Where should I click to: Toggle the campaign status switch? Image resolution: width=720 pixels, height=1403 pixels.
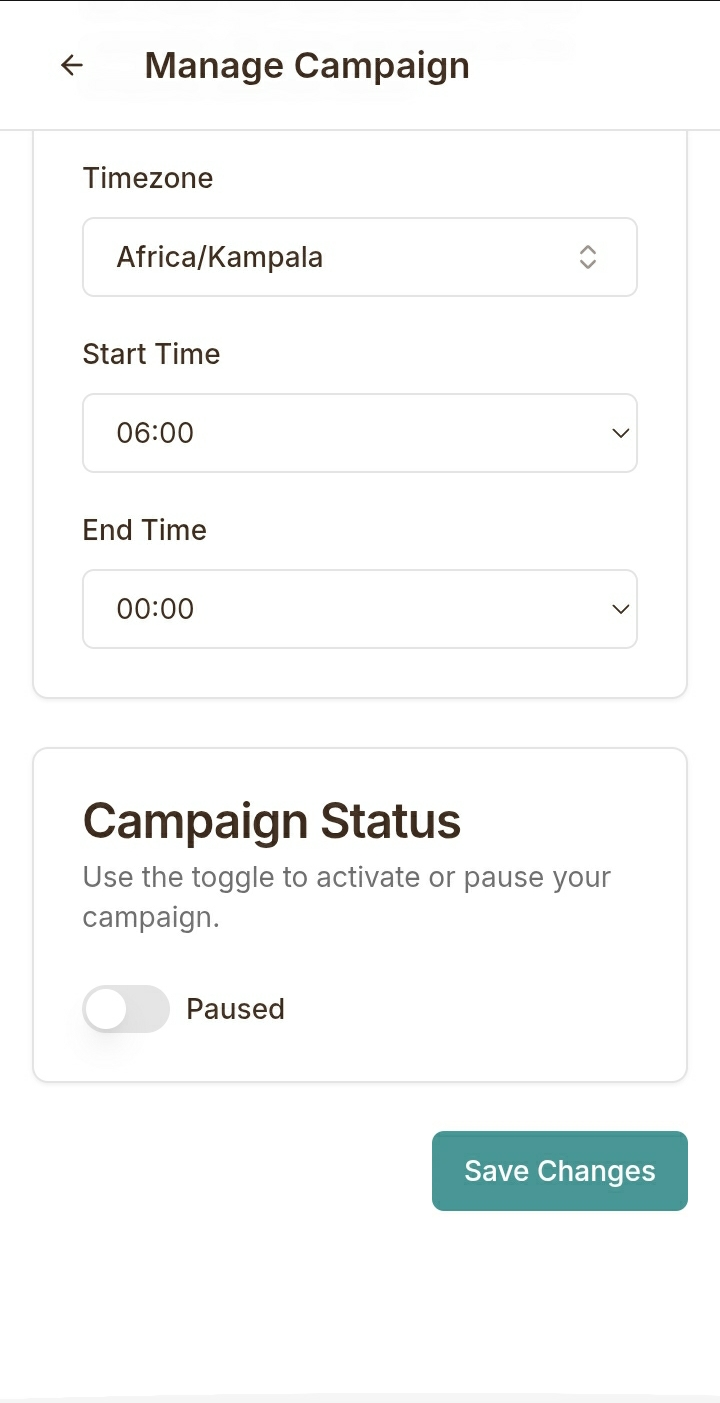[x=126, y=1009]
